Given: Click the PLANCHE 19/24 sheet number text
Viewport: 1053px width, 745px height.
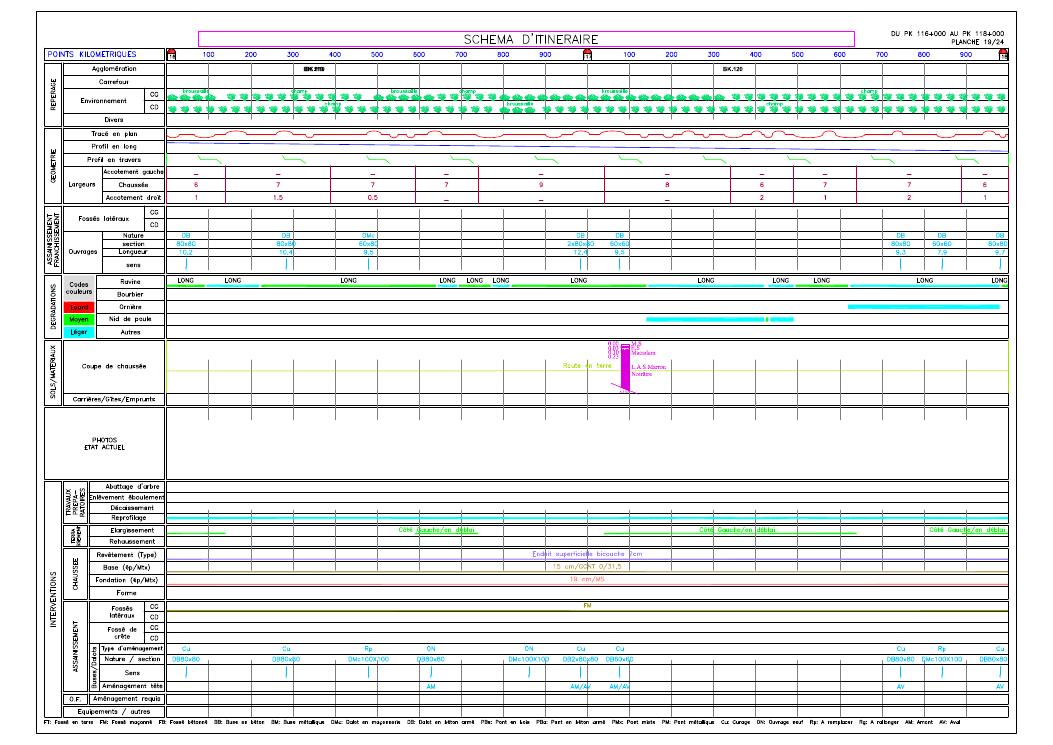Looking at the screenshot, I should click(977, 43).
